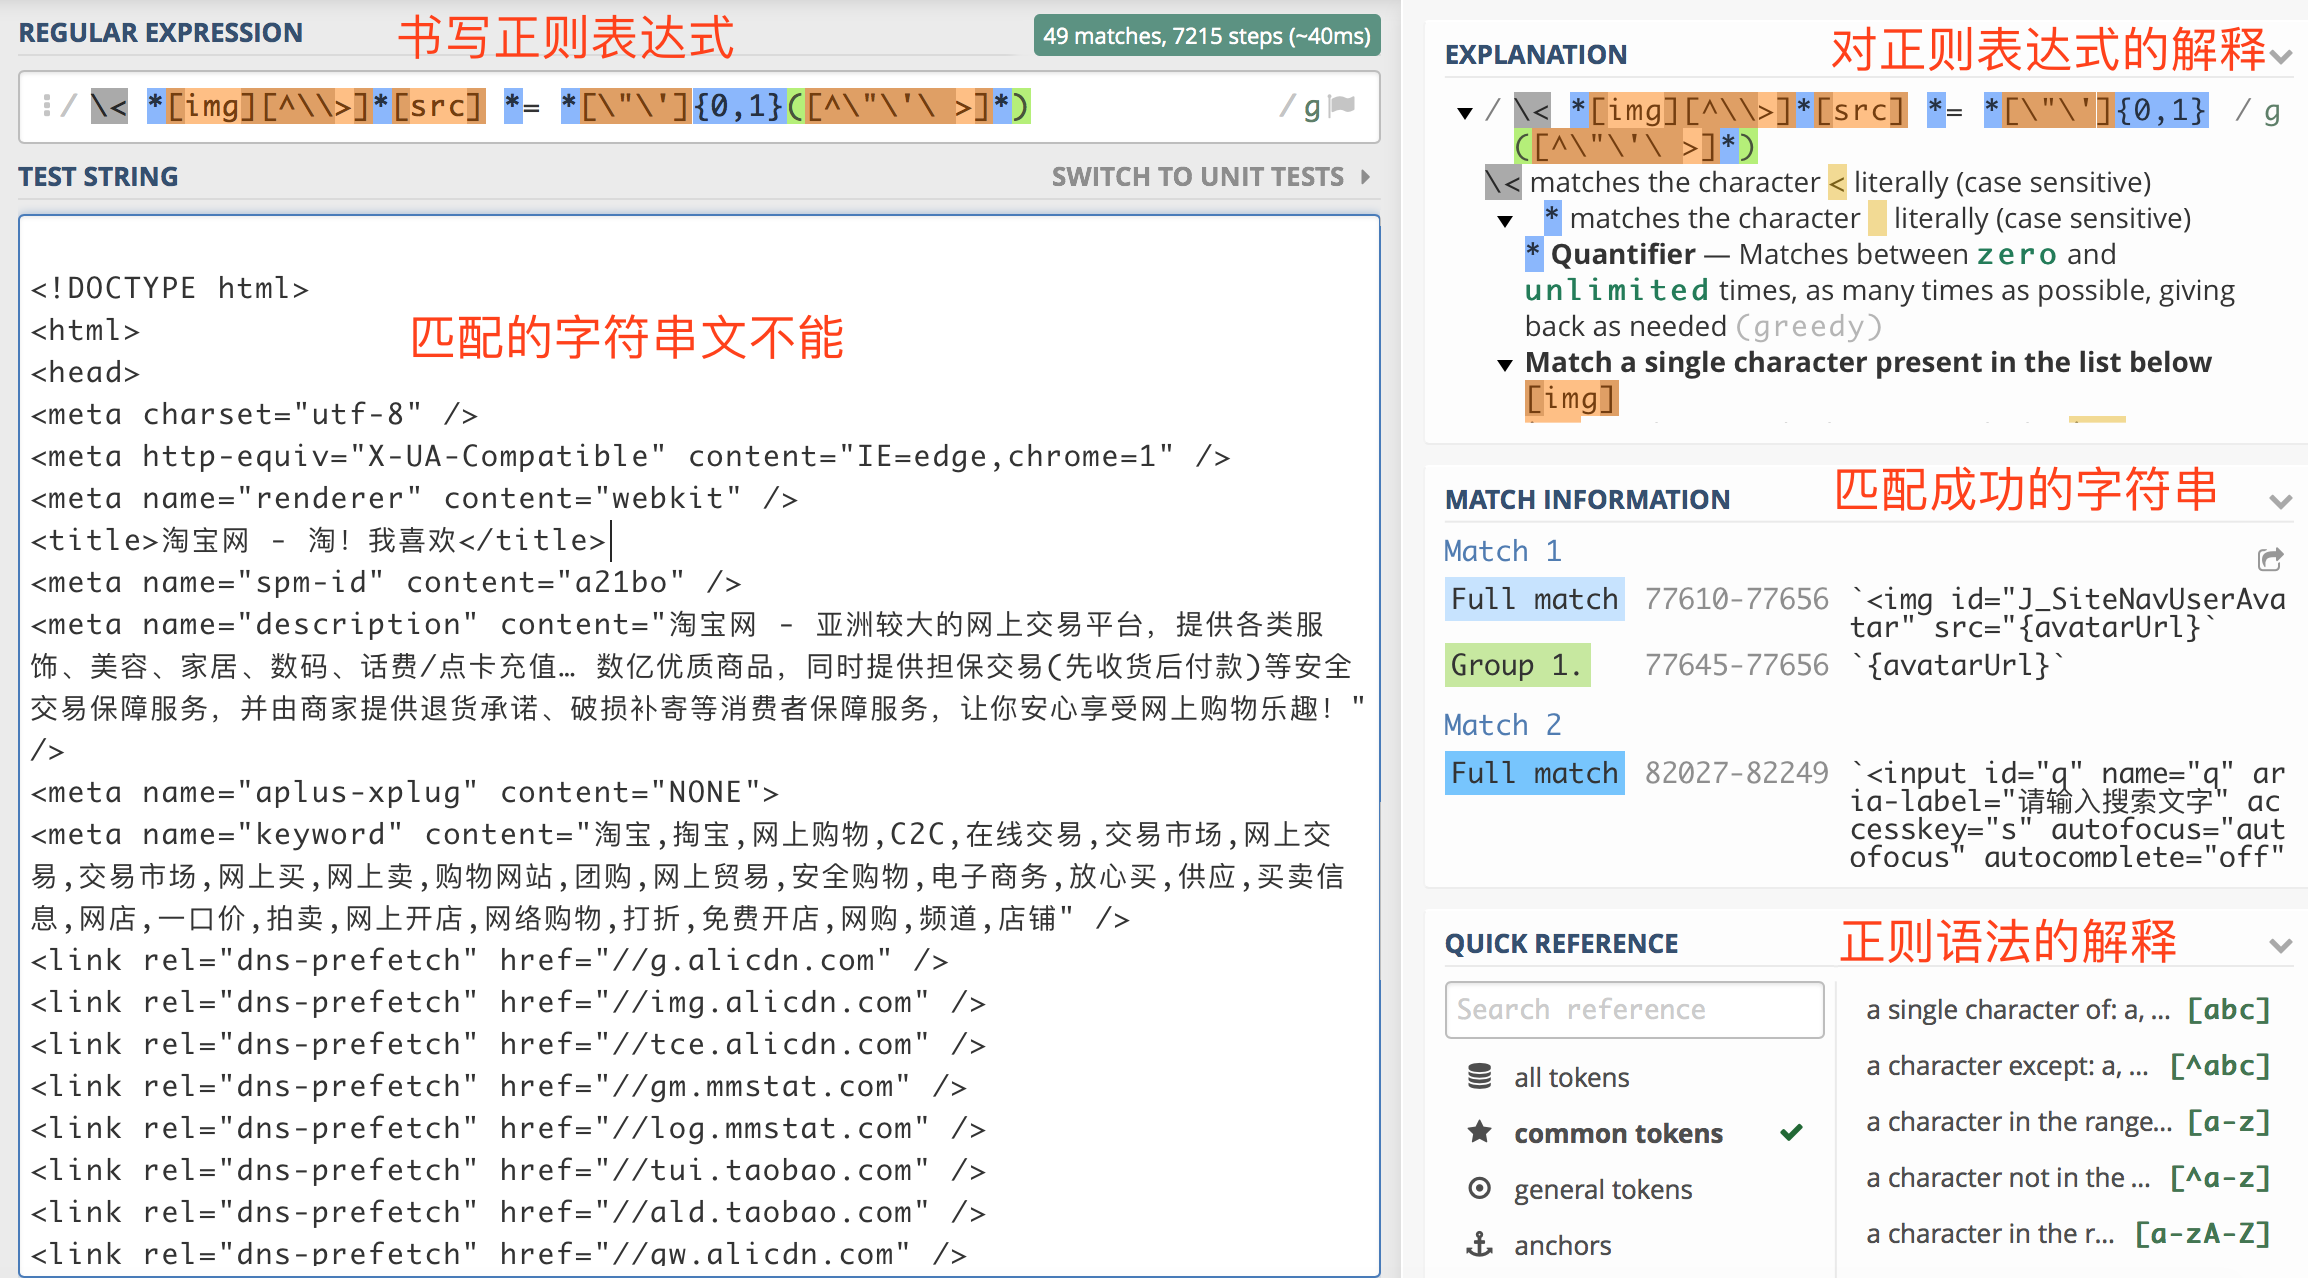Click the regex flags icon
This screenshot has height=1278, width=2308.
coord(1342,106)
